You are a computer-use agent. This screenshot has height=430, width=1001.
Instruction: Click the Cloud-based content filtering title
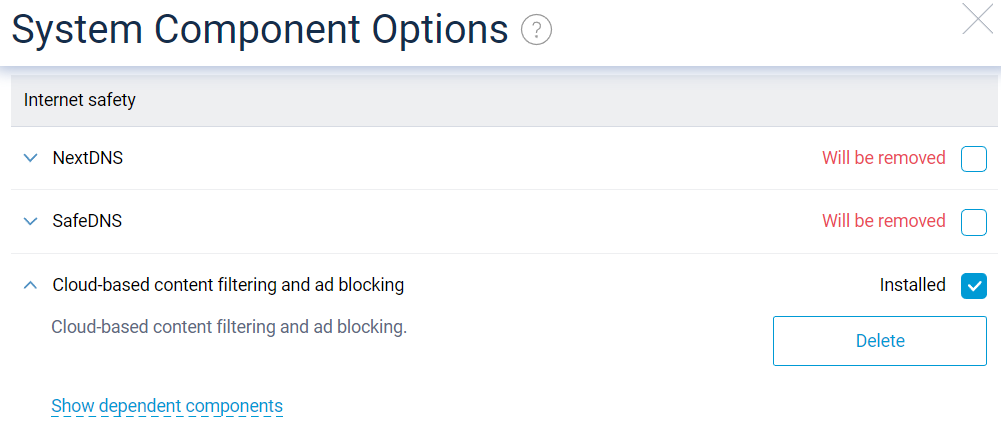pos(228,285)
